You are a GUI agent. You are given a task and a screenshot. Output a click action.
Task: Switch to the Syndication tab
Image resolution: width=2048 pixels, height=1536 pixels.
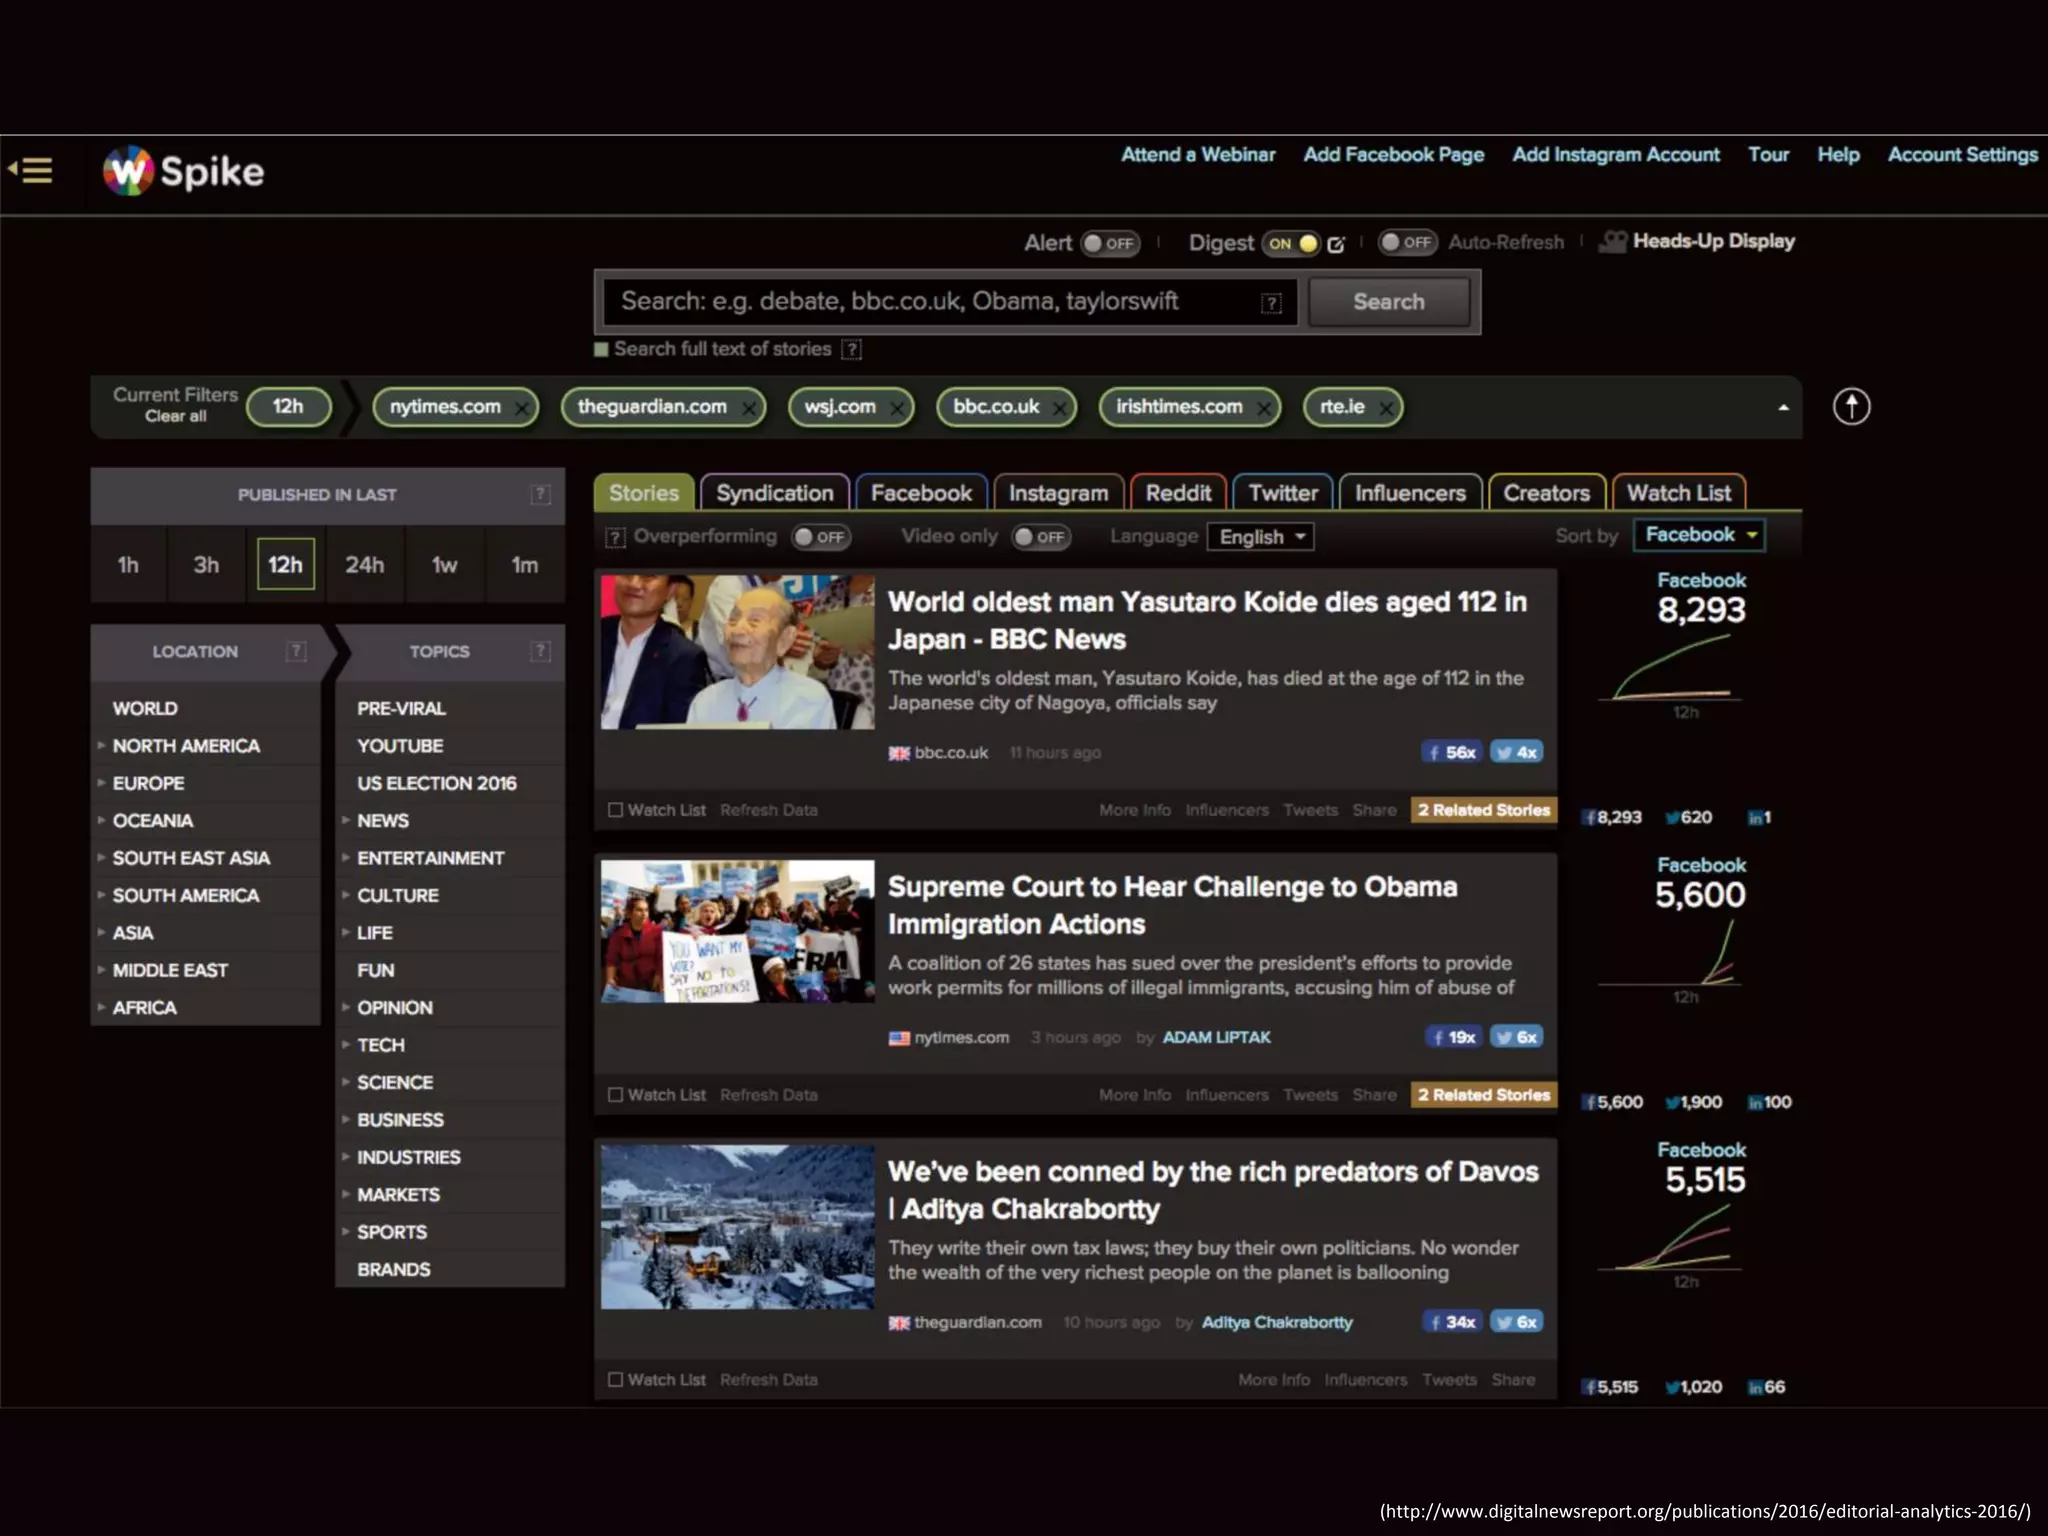[x=775, y=493]
